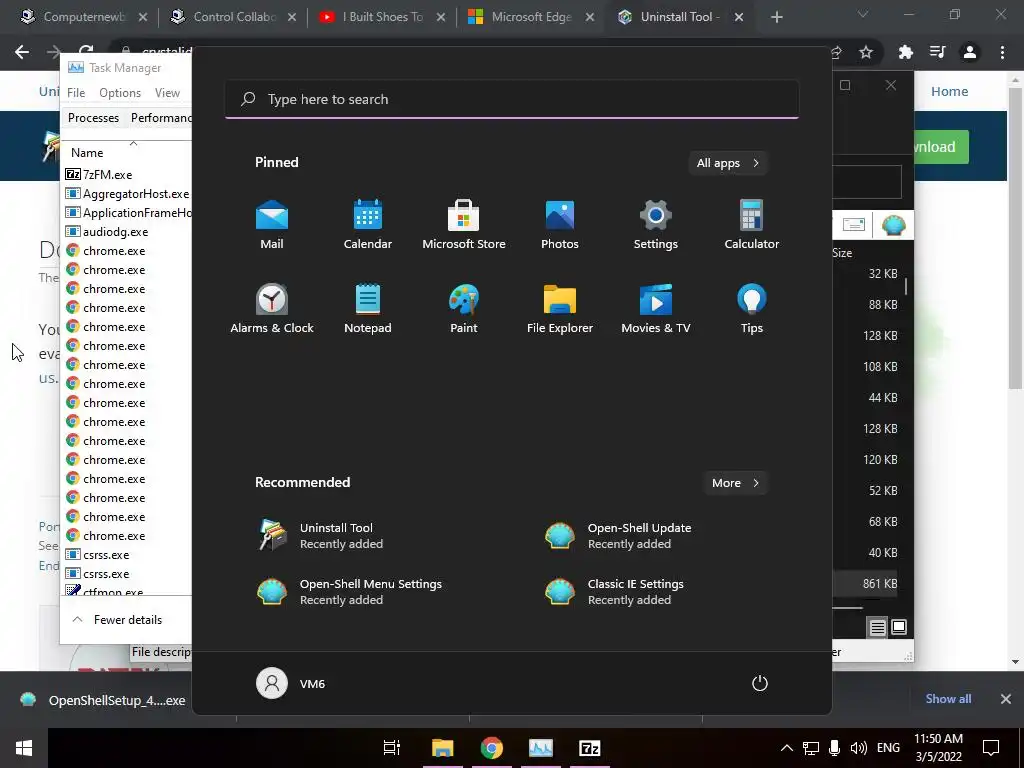Image resolution: width=1024 pixels, height=768 pixels.
Task: Bookmark this page with star icon
Action: point(866,52)
